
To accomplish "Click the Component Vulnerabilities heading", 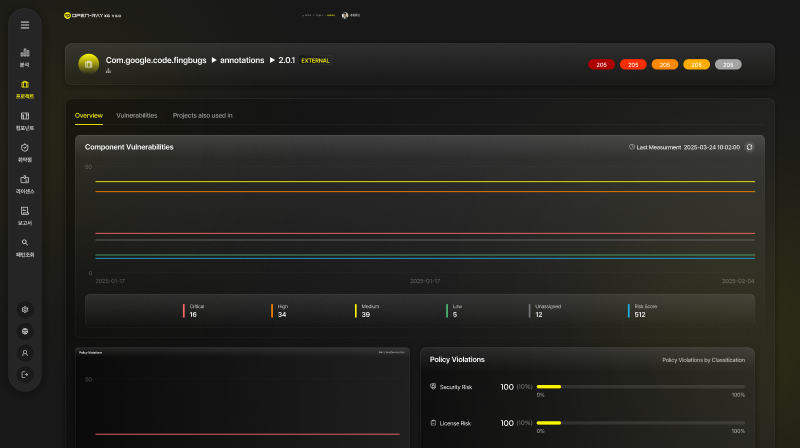I will 129,147.
